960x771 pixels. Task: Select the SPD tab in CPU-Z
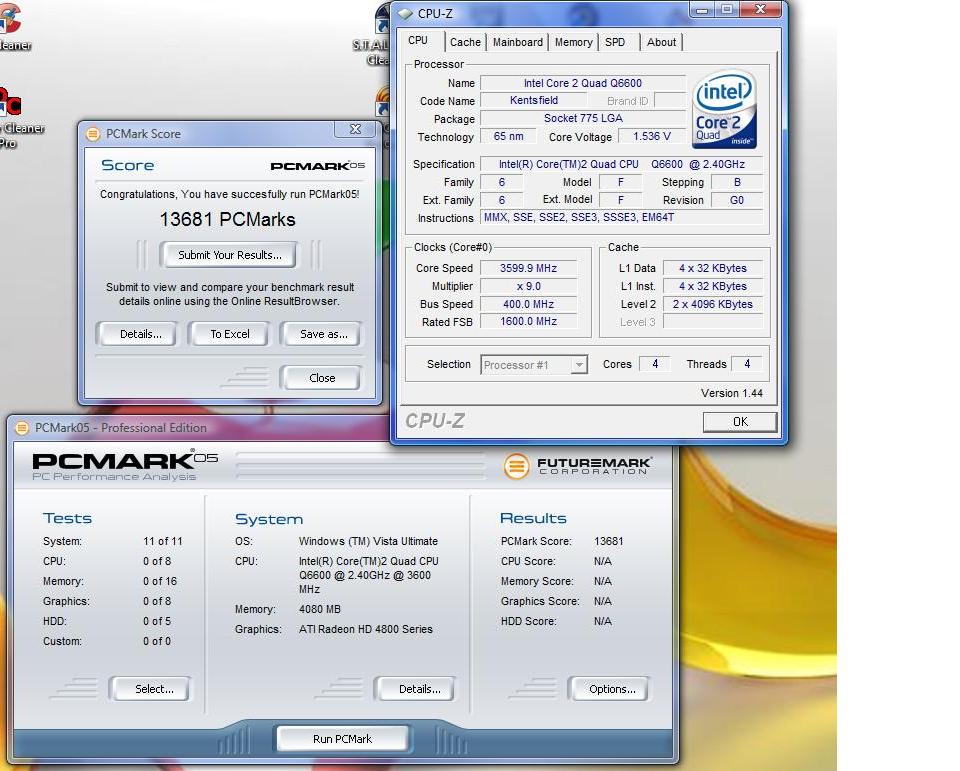point(615,42)
